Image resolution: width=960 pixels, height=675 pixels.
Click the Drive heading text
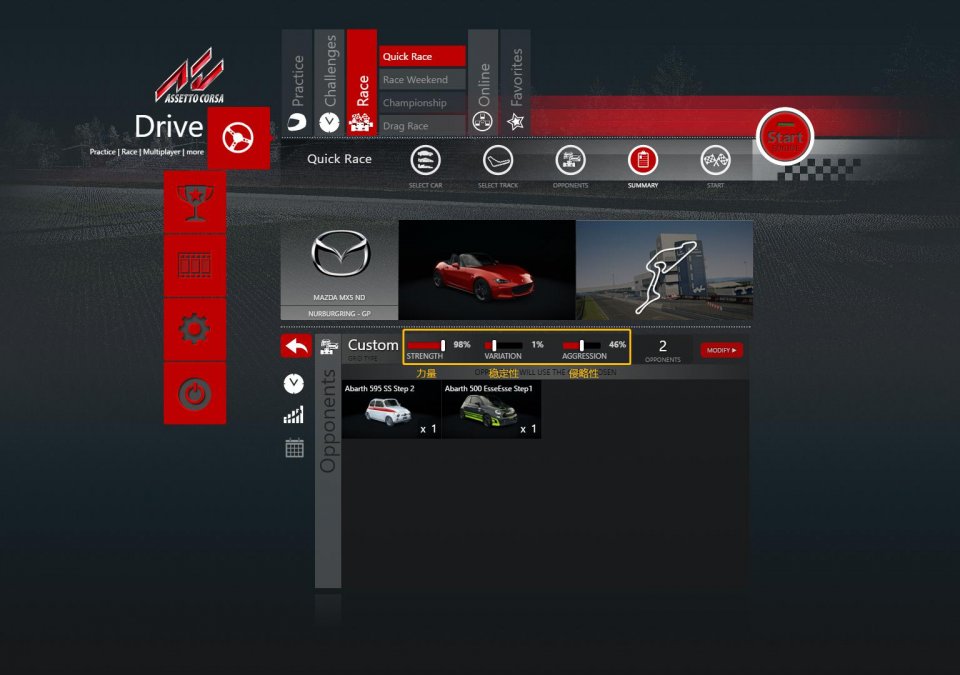[x=168, y=127]
